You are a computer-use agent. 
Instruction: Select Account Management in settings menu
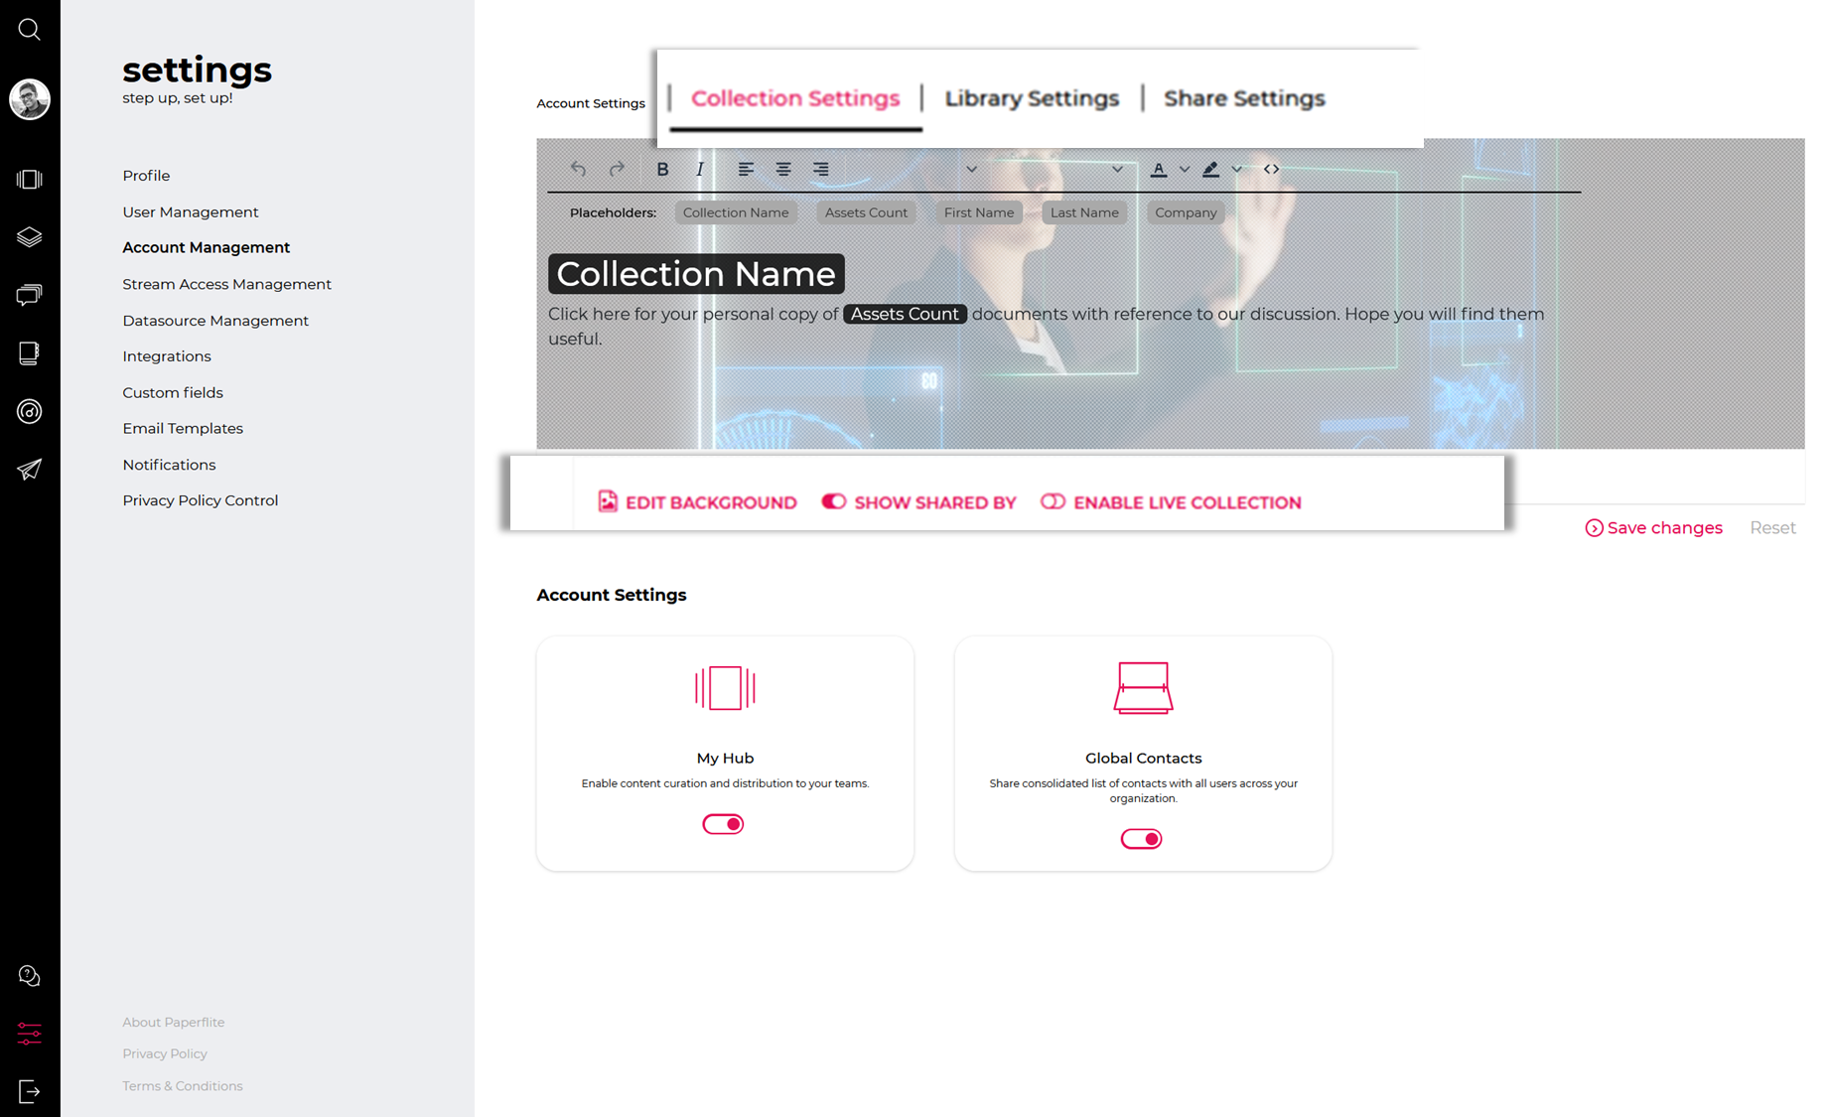(x=206, y=247)
